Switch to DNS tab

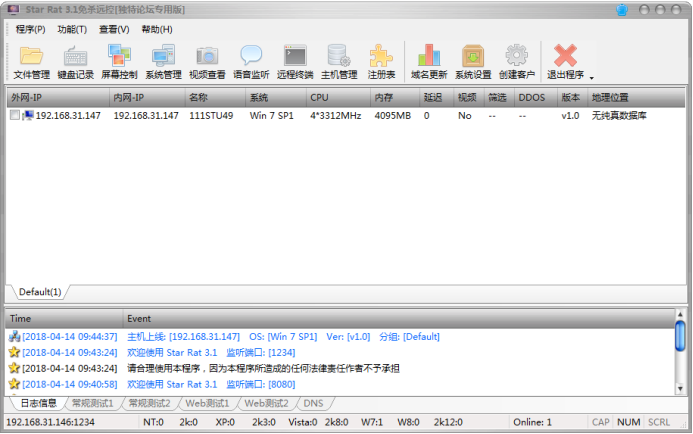(x=313, y=403)
